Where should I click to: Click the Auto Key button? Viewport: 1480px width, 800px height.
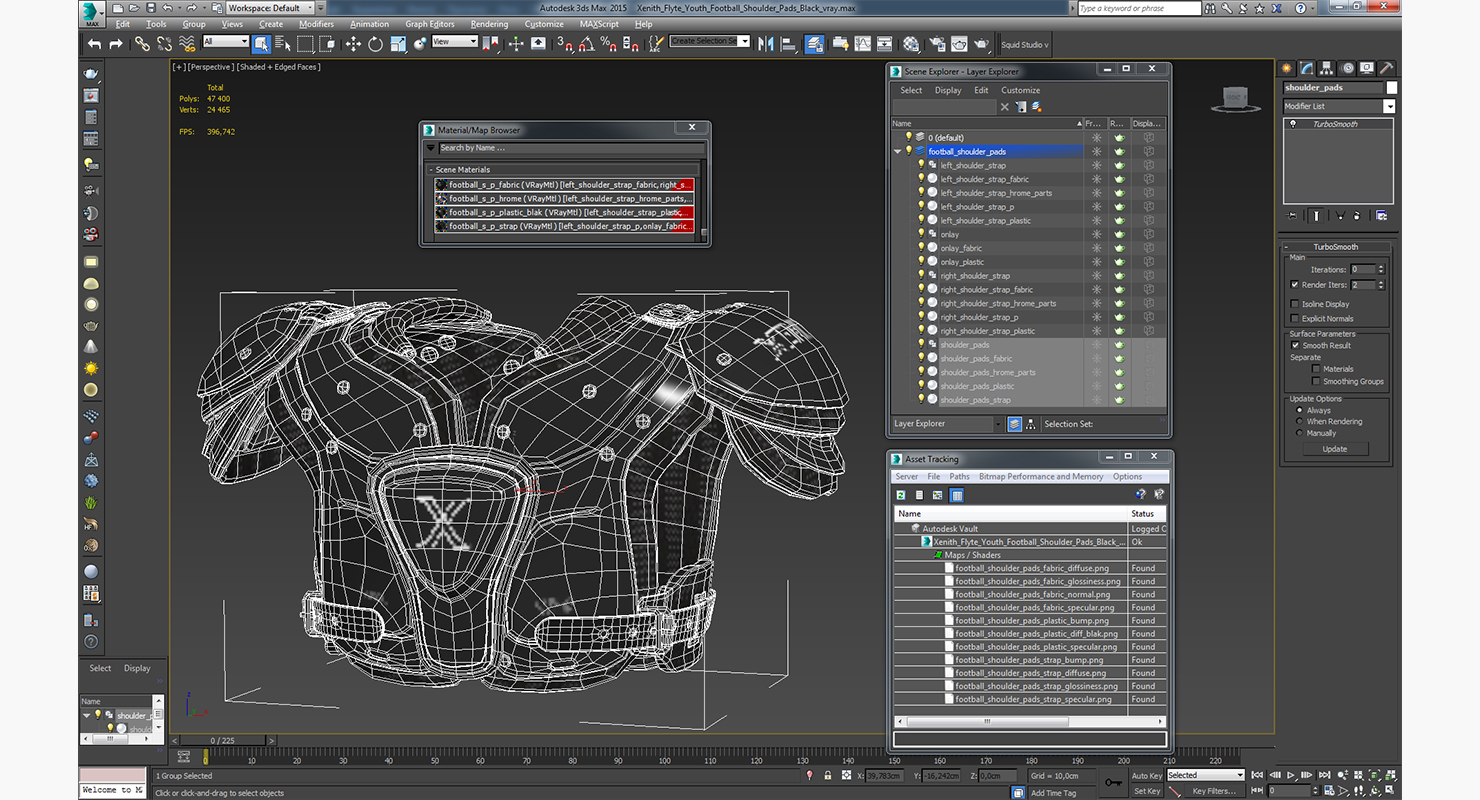[1146, 775]
